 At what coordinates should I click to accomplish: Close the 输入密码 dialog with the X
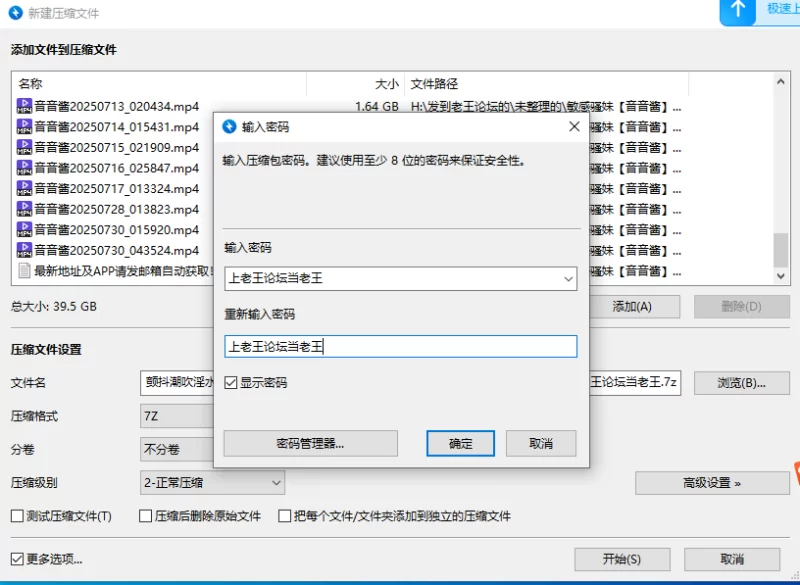coord(574,126)
